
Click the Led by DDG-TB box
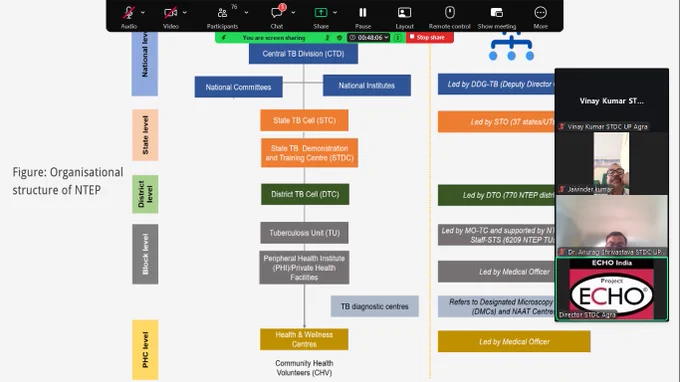(x=496, y=84)
